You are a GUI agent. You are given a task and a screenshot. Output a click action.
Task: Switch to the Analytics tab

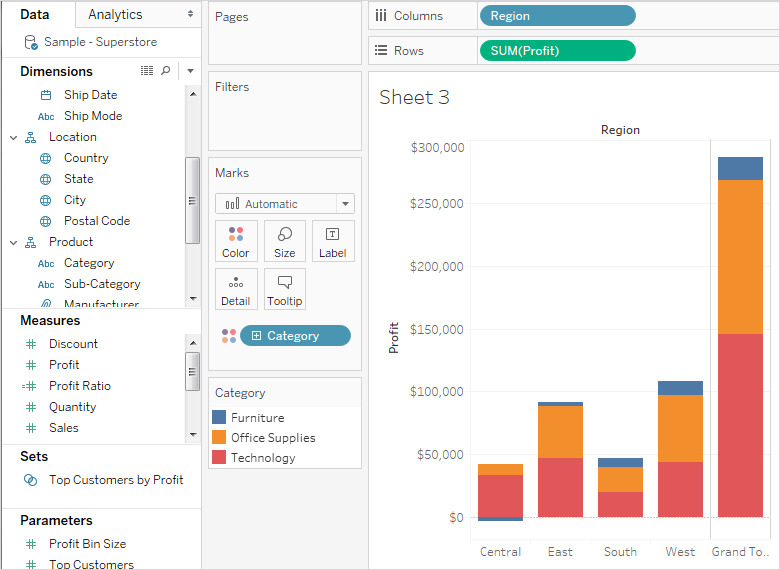point(115,14)
